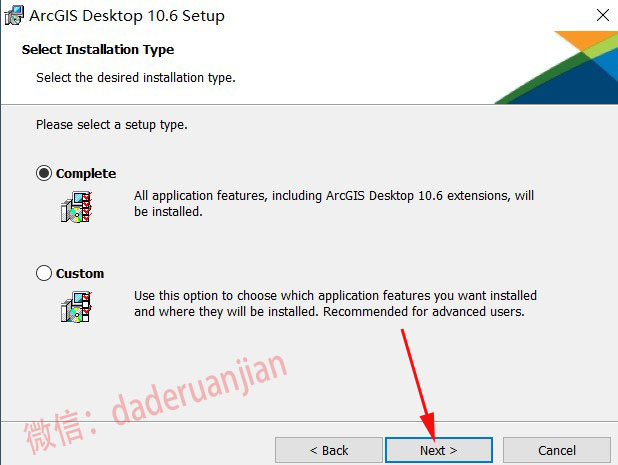Click the 'Select Installation Type' heading

pyautogui.click(x=98, y=50)
